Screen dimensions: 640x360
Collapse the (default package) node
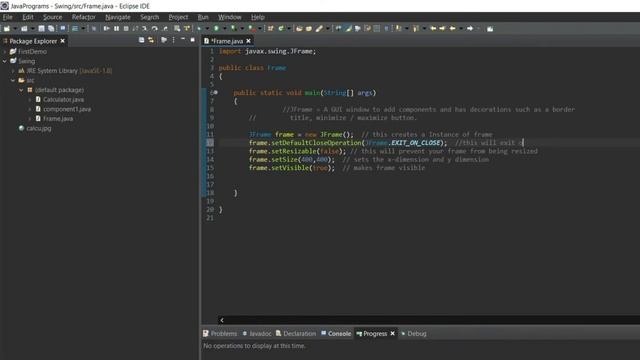21,90
